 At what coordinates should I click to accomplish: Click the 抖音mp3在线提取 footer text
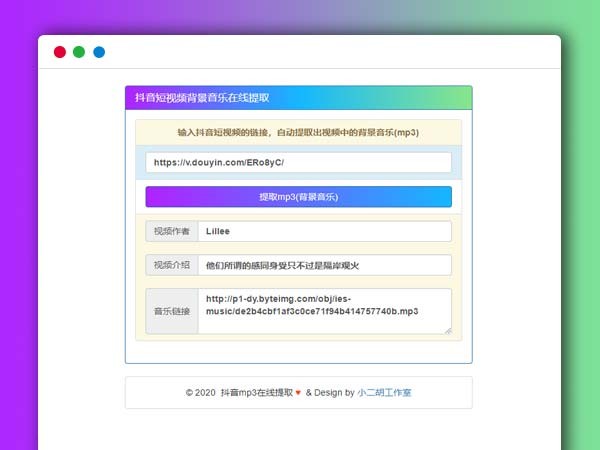[257, 393]
